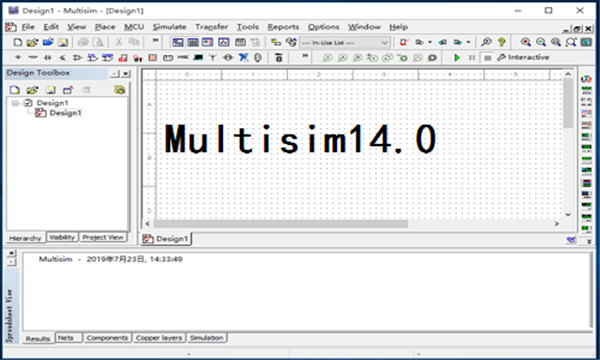Switch to the Project View tab
The width and height of the screenshot is (600, 360).
tap(103, 237)
